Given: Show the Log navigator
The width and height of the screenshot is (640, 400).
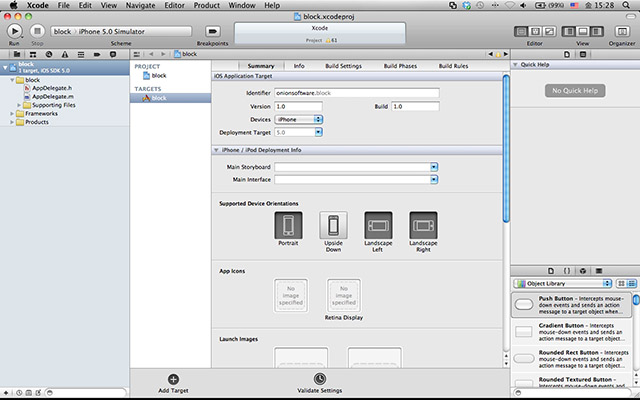Looking at the screenshot, I should tap(113, 54).
